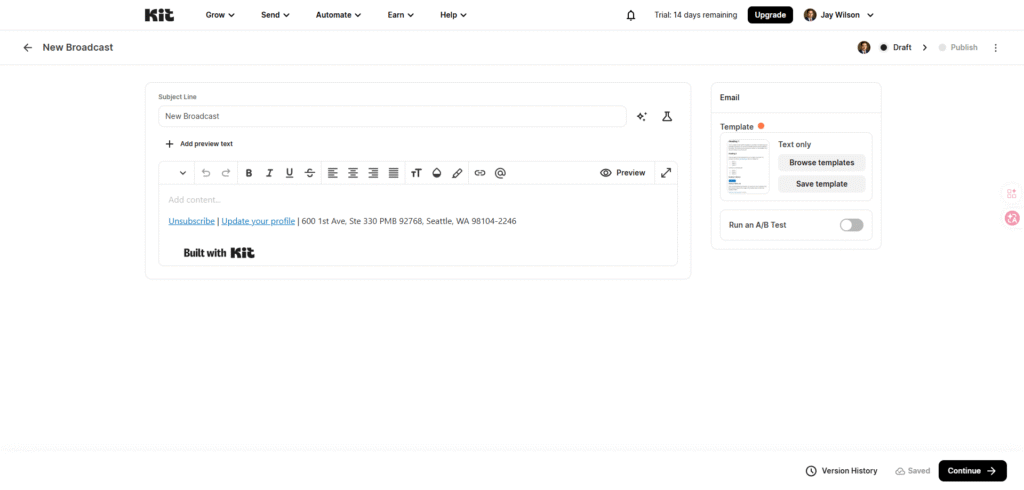Click the Preview eye button
This screenshot has width=1024, height=490.
tap(622, 173)
